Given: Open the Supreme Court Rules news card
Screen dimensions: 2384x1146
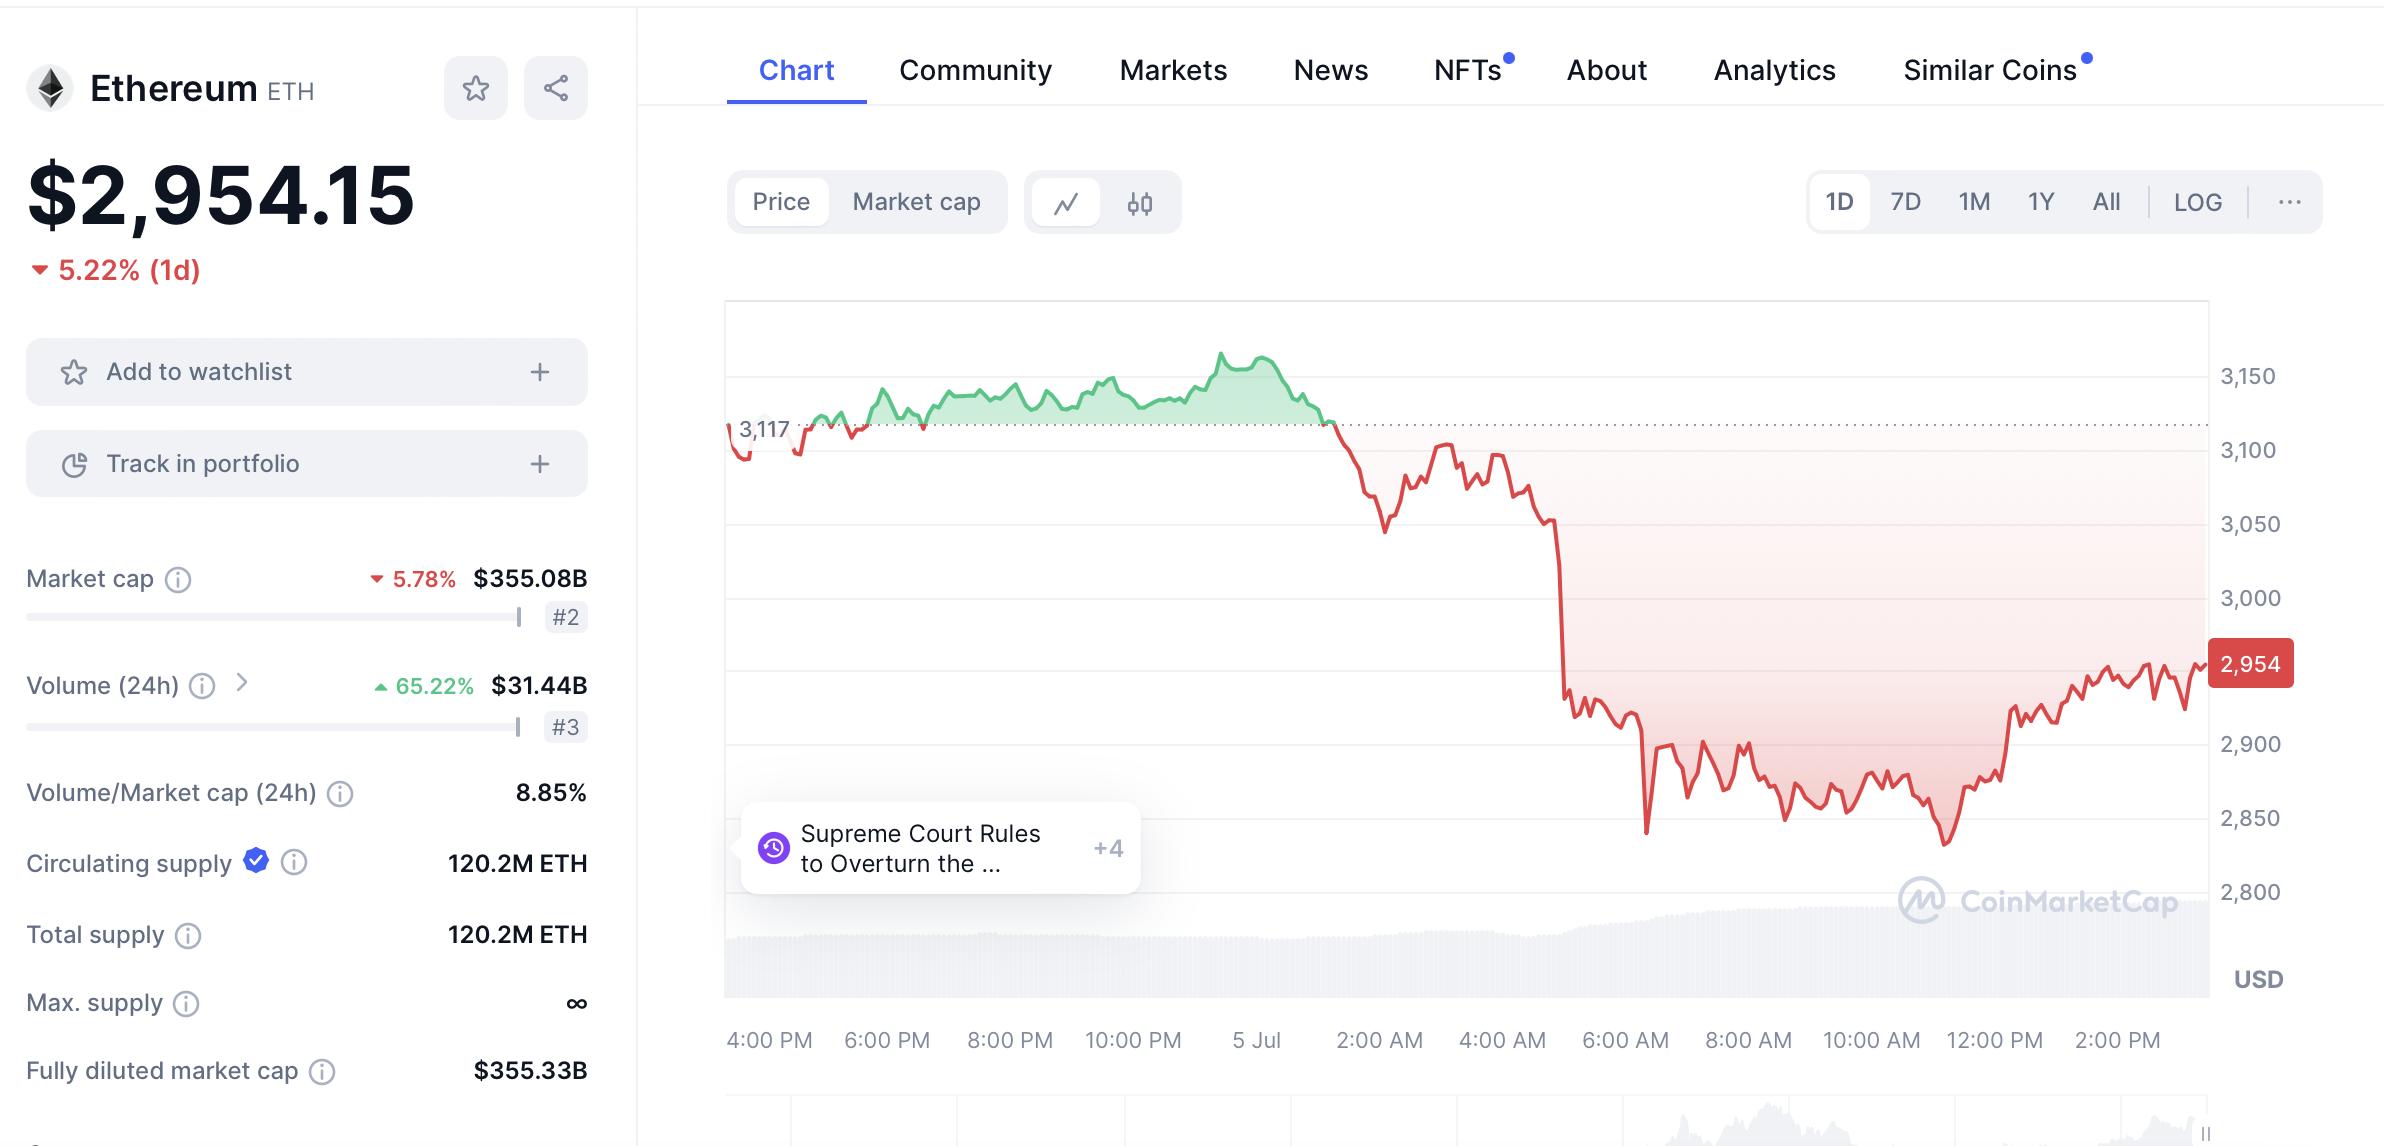Looking at the screenshot, I should point(920,848).
